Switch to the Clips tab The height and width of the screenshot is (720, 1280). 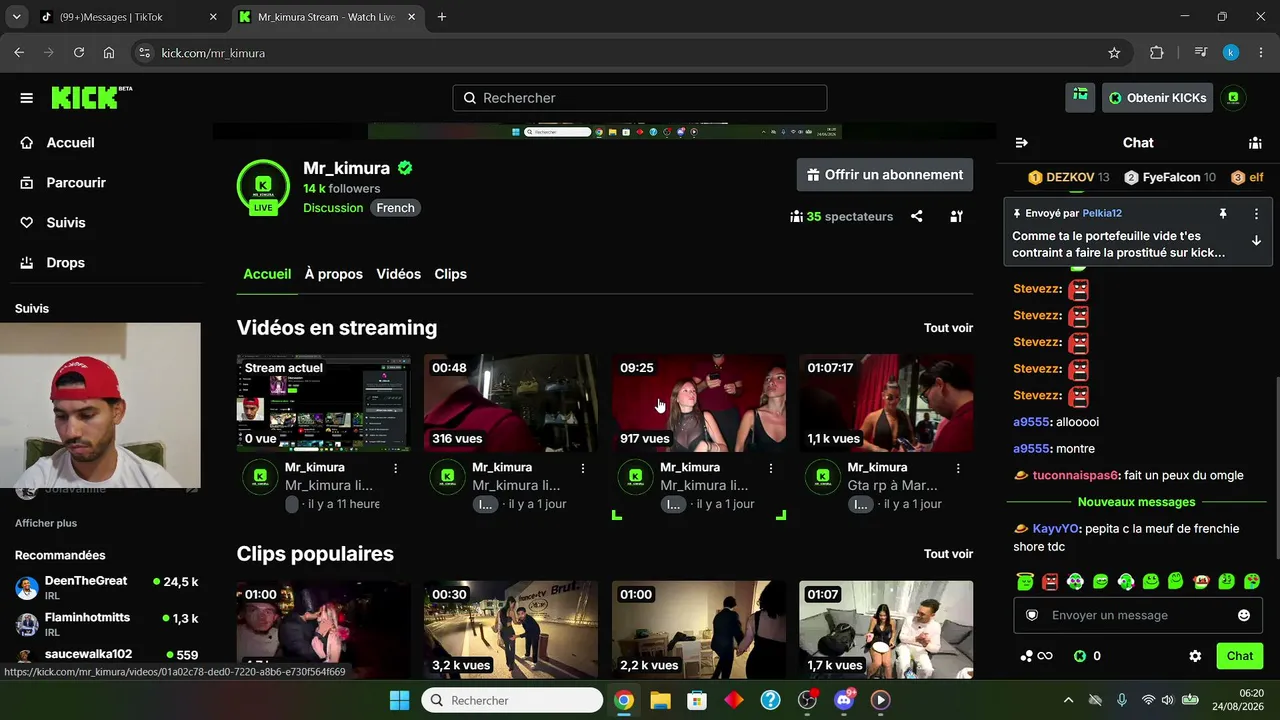450,274
